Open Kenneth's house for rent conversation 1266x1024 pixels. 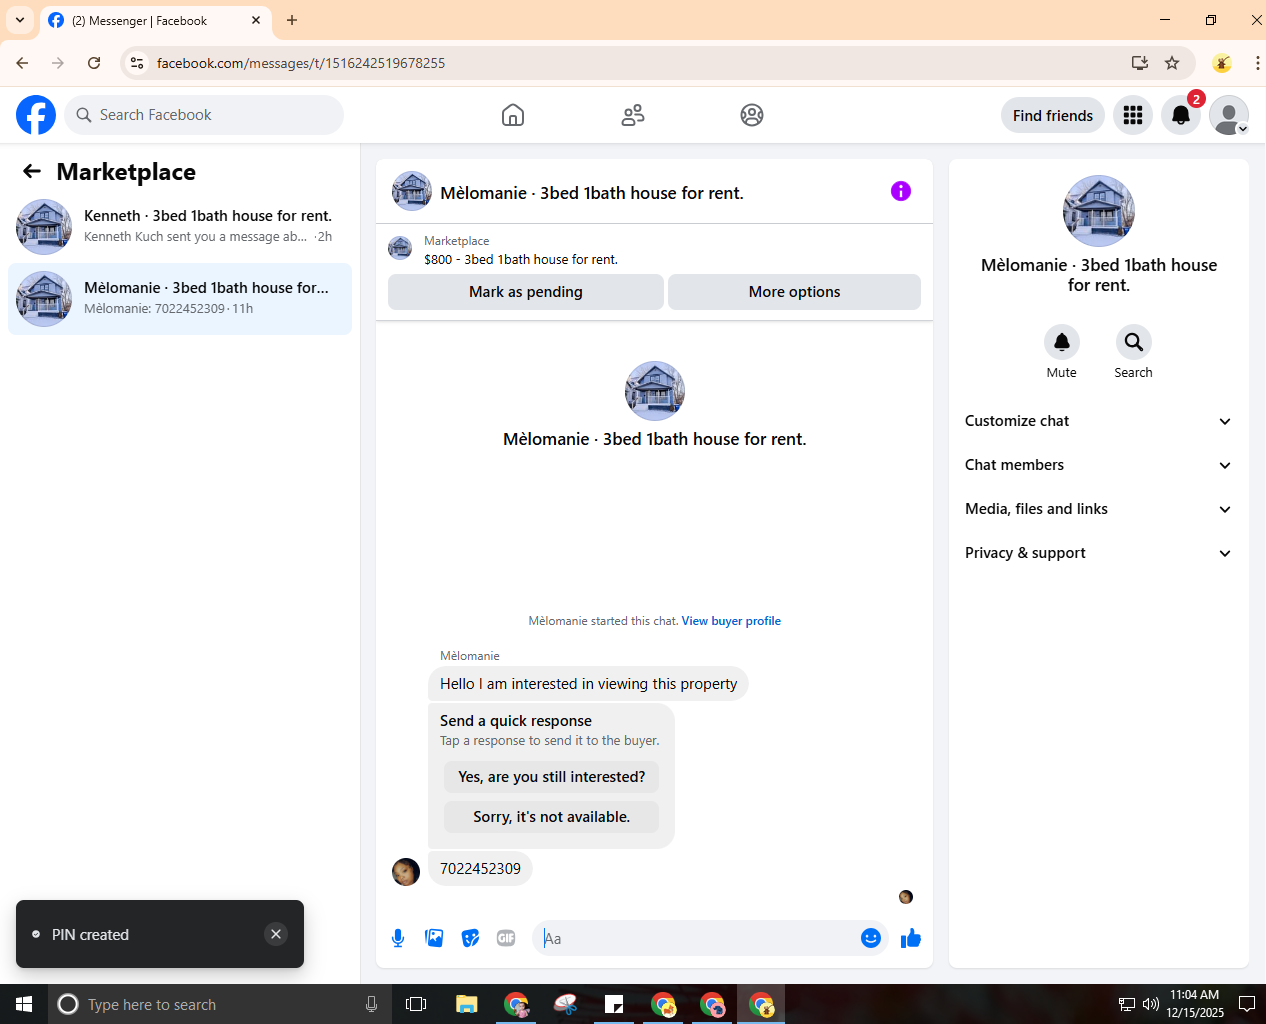tap(180, 227)
